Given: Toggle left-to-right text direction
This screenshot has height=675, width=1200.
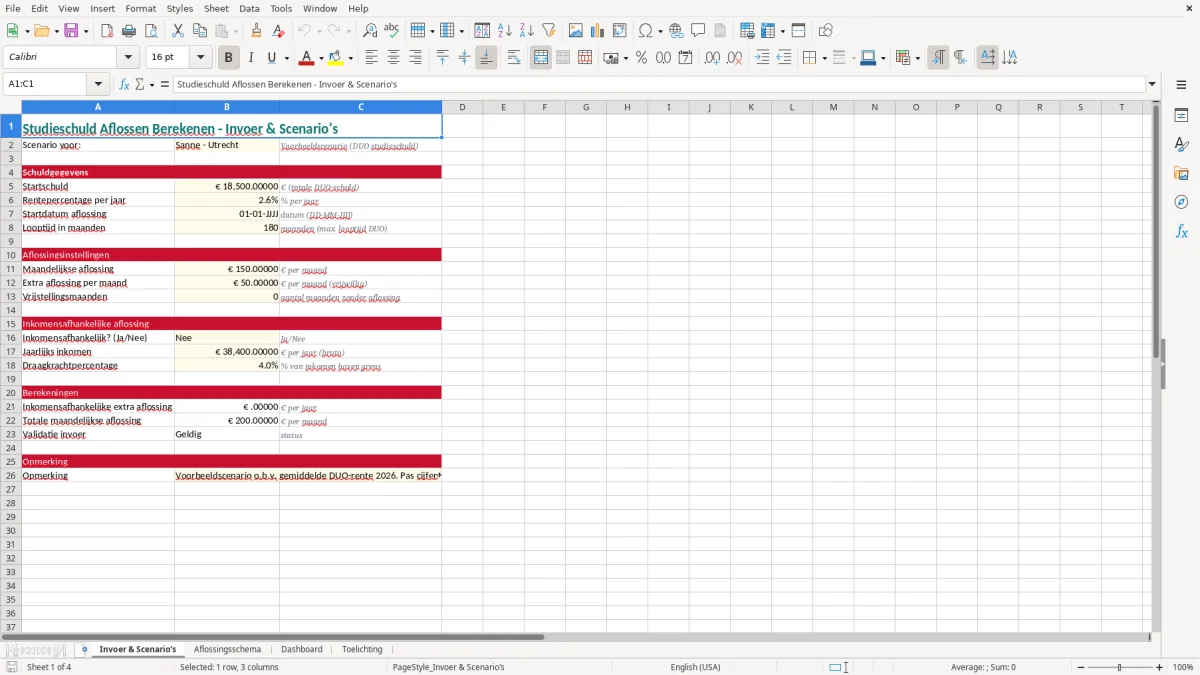Looking at the screenshot, I should click(938, 58).
